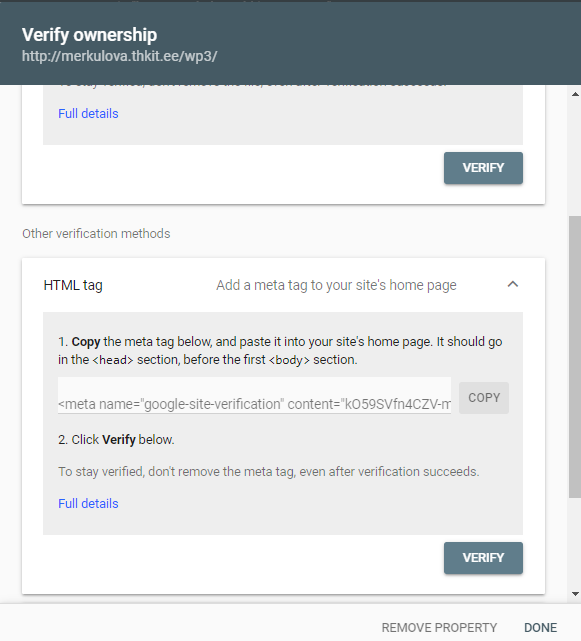Close the dialog with DONE
The image size is (581, 641).
tap(541, 627)
